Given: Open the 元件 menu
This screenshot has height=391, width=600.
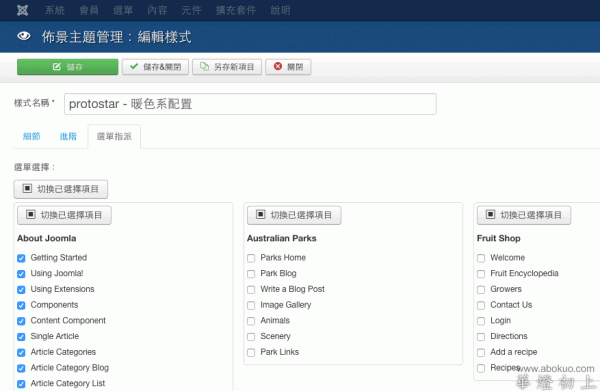Looking at the screenshot, I should (191, 10).
